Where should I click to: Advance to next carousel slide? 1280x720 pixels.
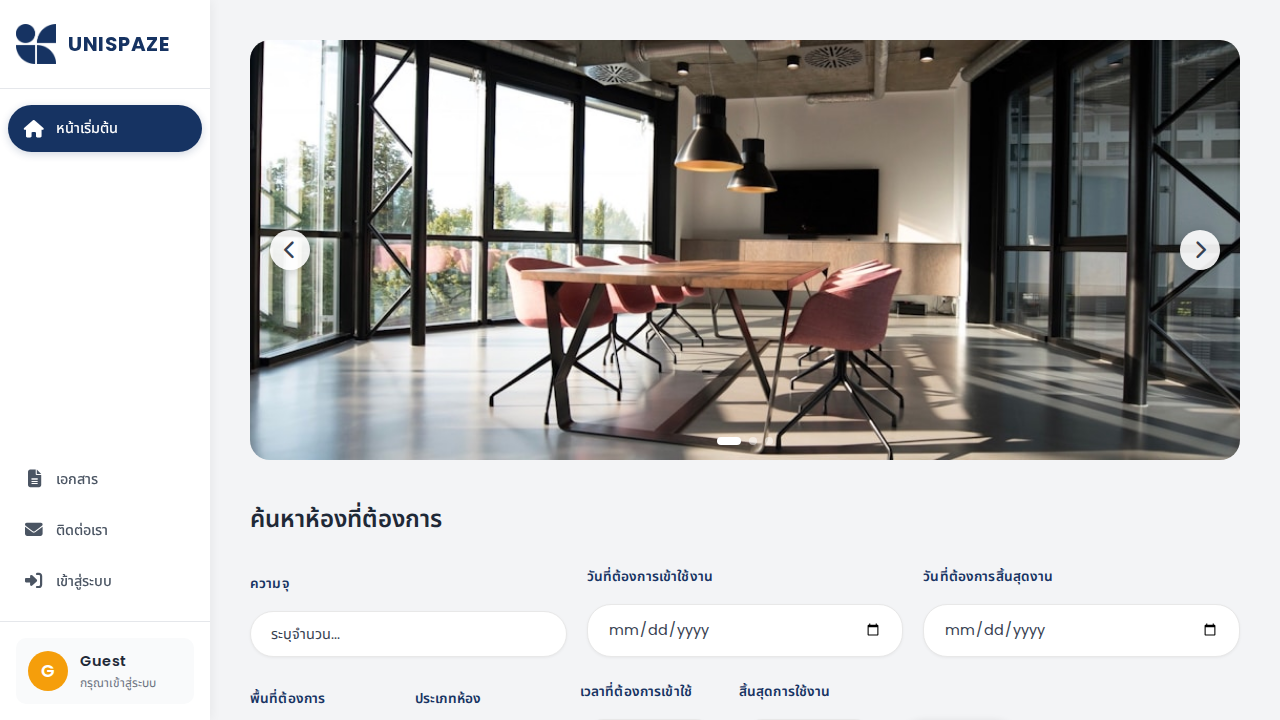[1200, 250]
